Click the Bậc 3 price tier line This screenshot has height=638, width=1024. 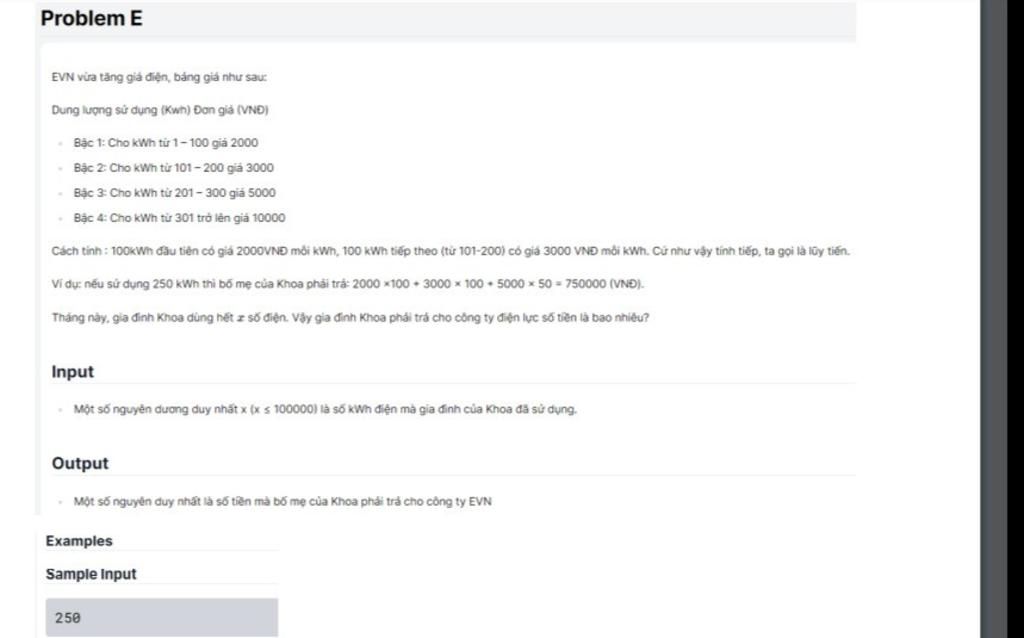click(174, 193)
